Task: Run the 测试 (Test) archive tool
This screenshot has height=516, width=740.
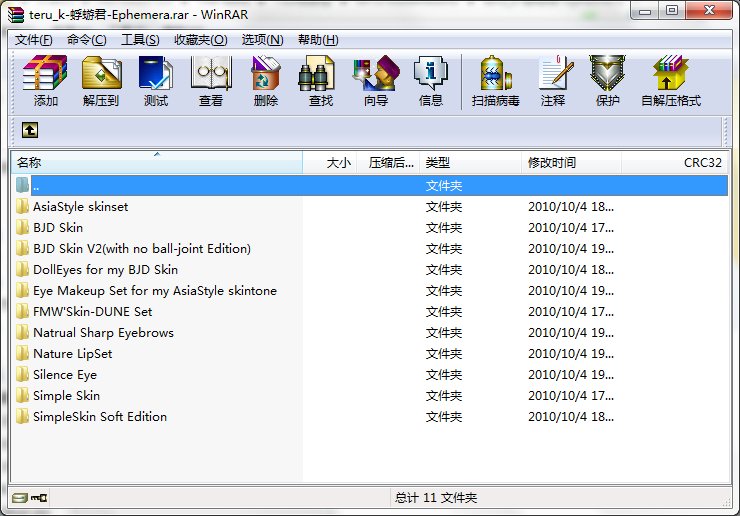Action: (156, 81)
